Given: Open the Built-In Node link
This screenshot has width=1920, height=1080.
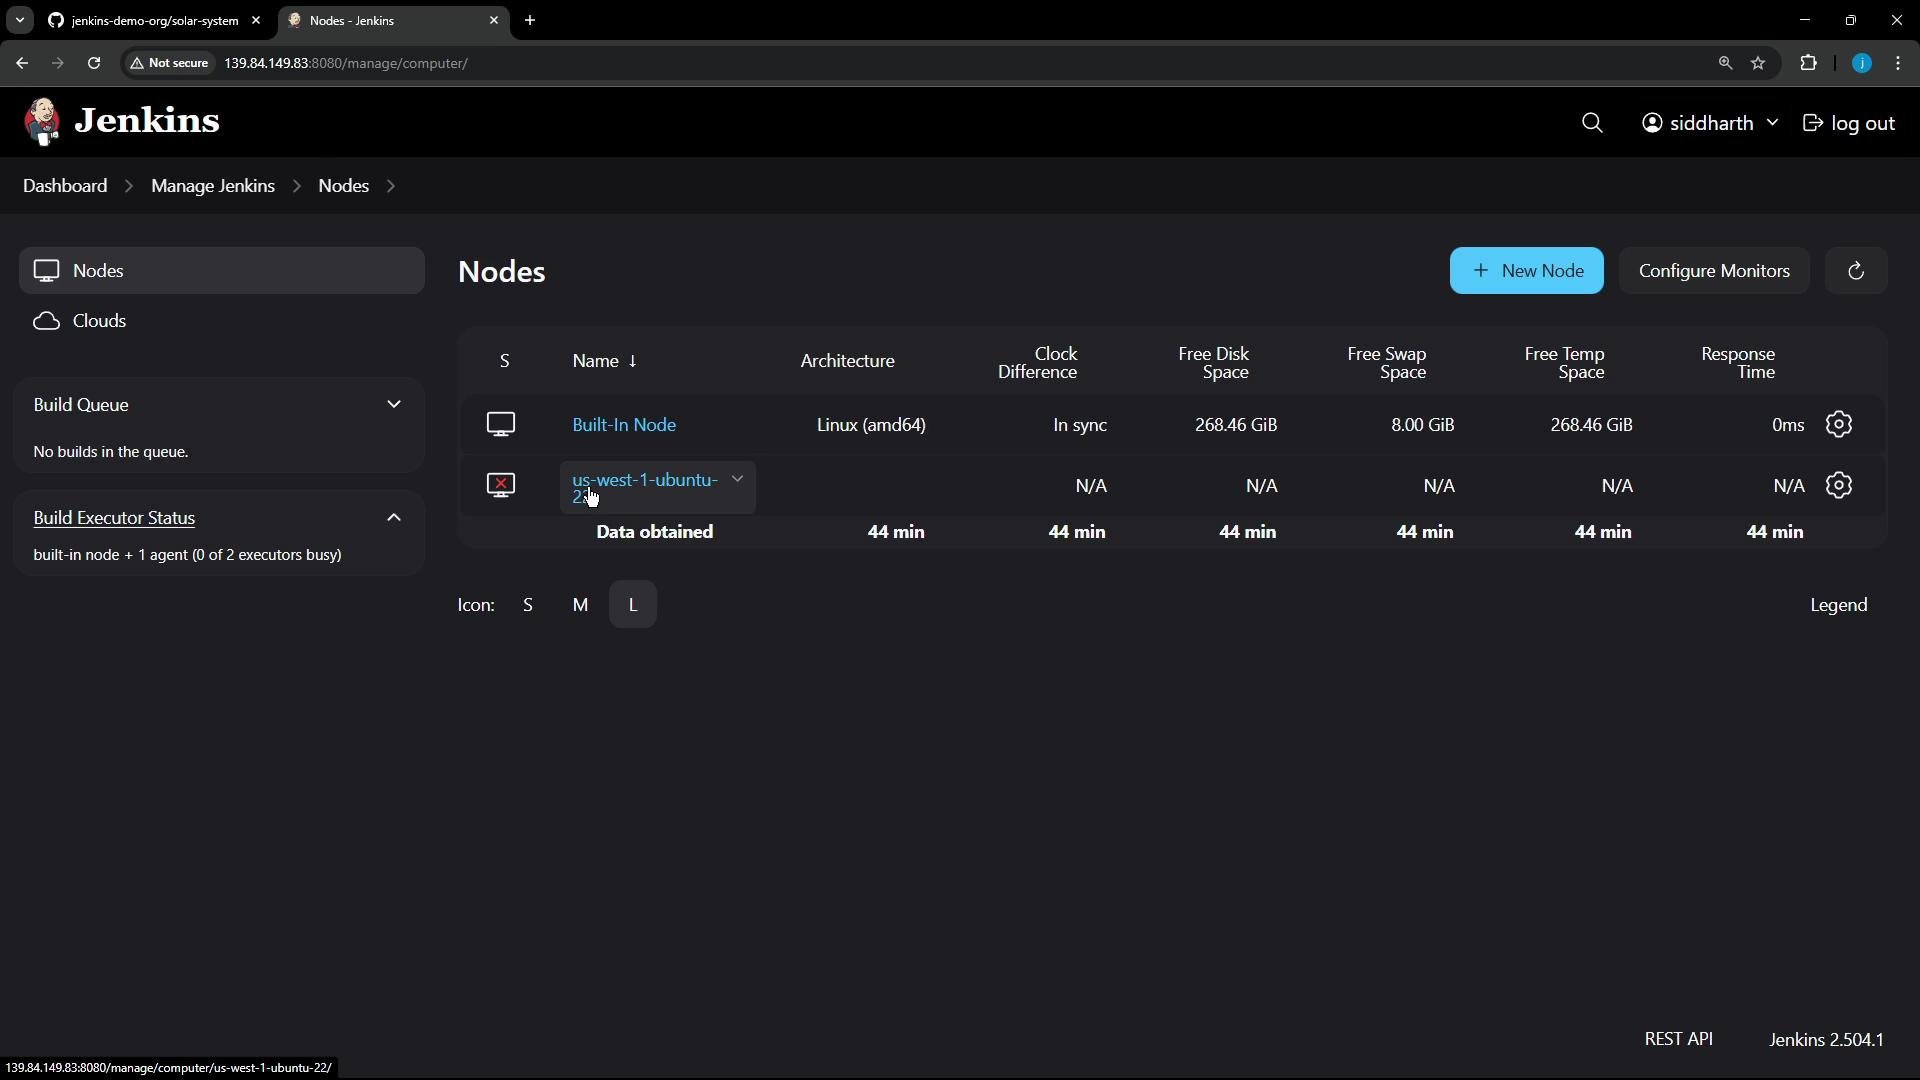Looking at the screenshot, I should pyautogui.click(x=624, y=425).
